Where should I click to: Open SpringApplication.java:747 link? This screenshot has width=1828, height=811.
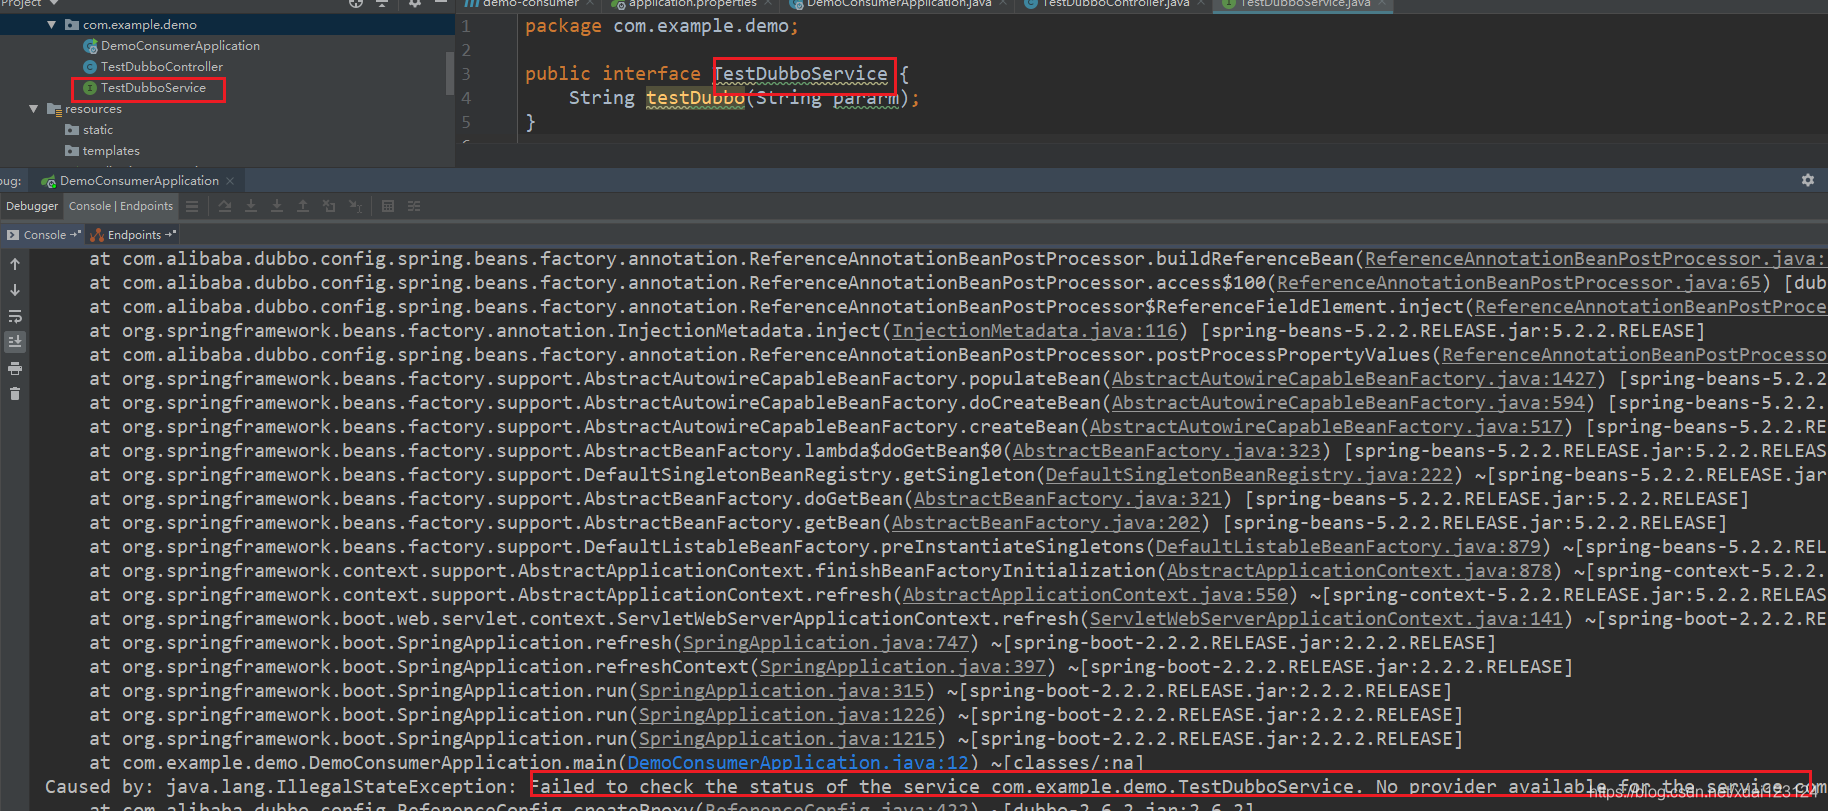point(826,643)
